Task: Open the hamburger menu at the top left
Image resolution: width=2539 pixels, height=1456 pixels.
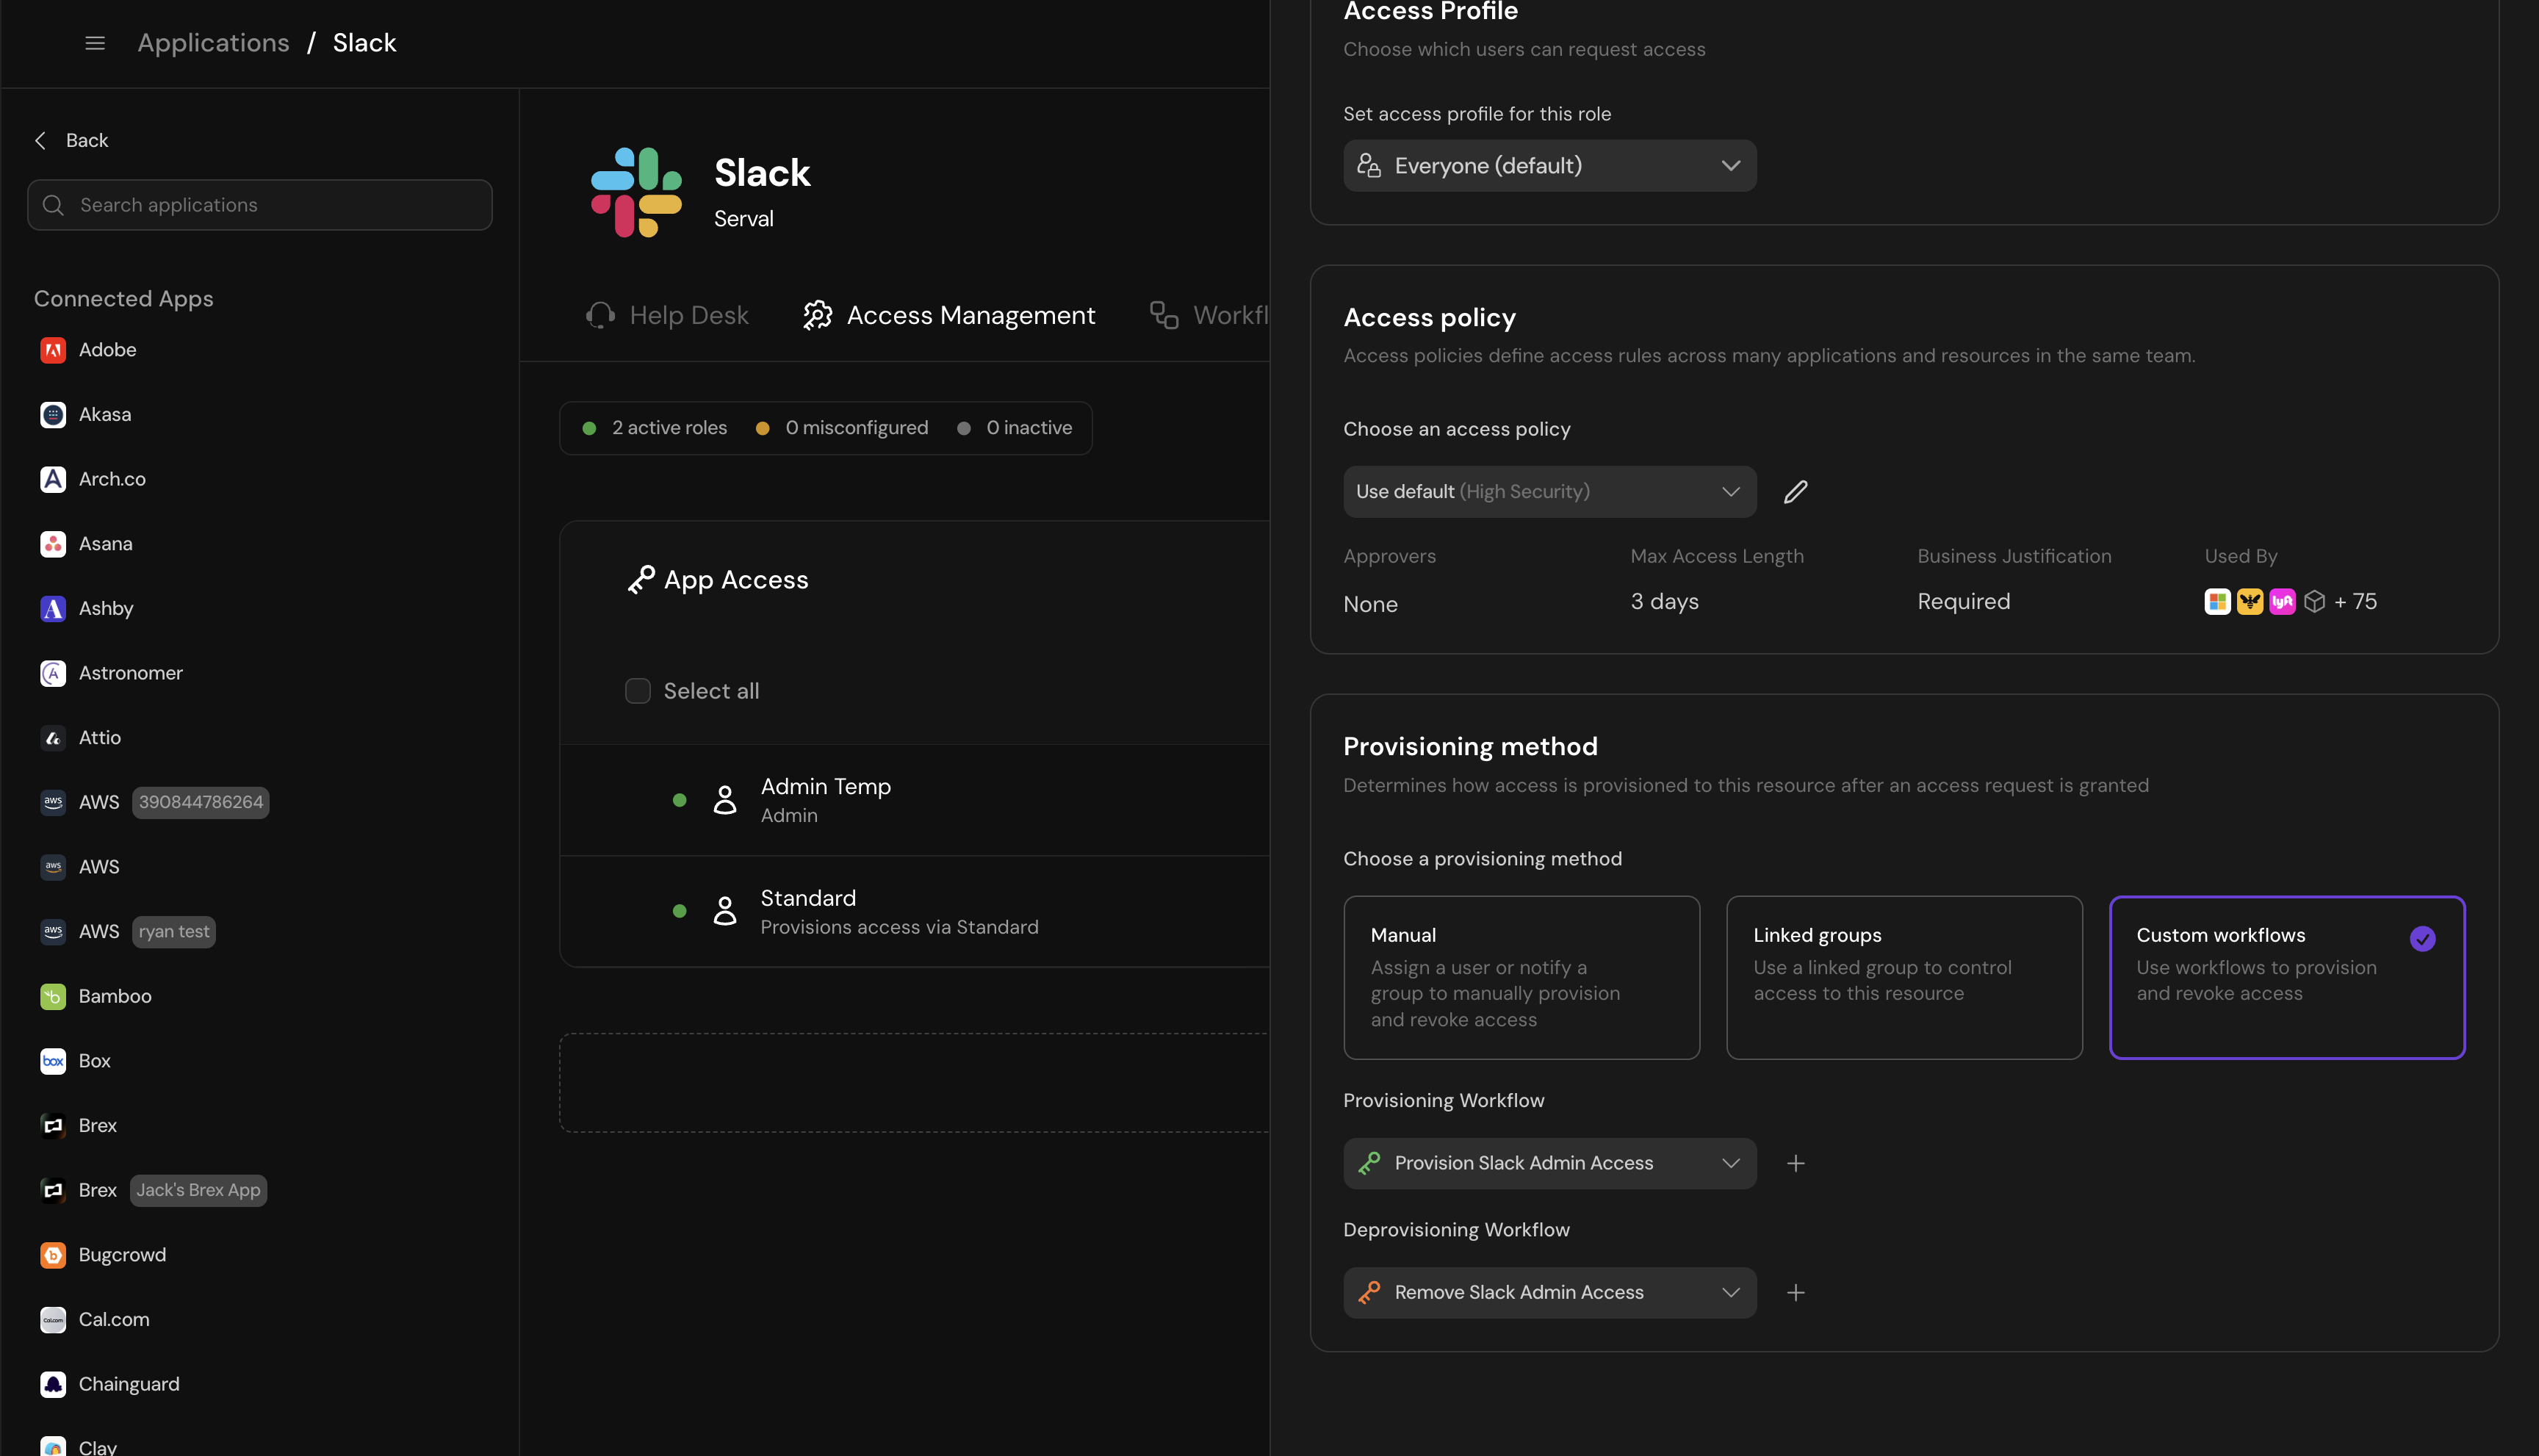Action: [x=94, y=42]
